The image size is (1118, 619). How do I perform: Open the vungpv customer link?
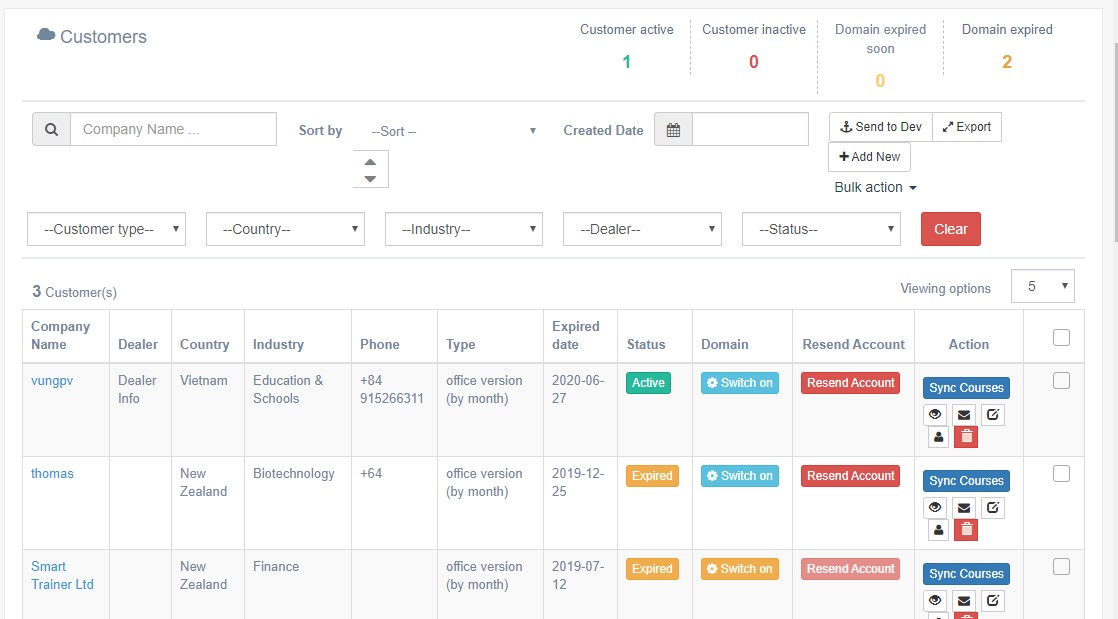click(52, 380)
